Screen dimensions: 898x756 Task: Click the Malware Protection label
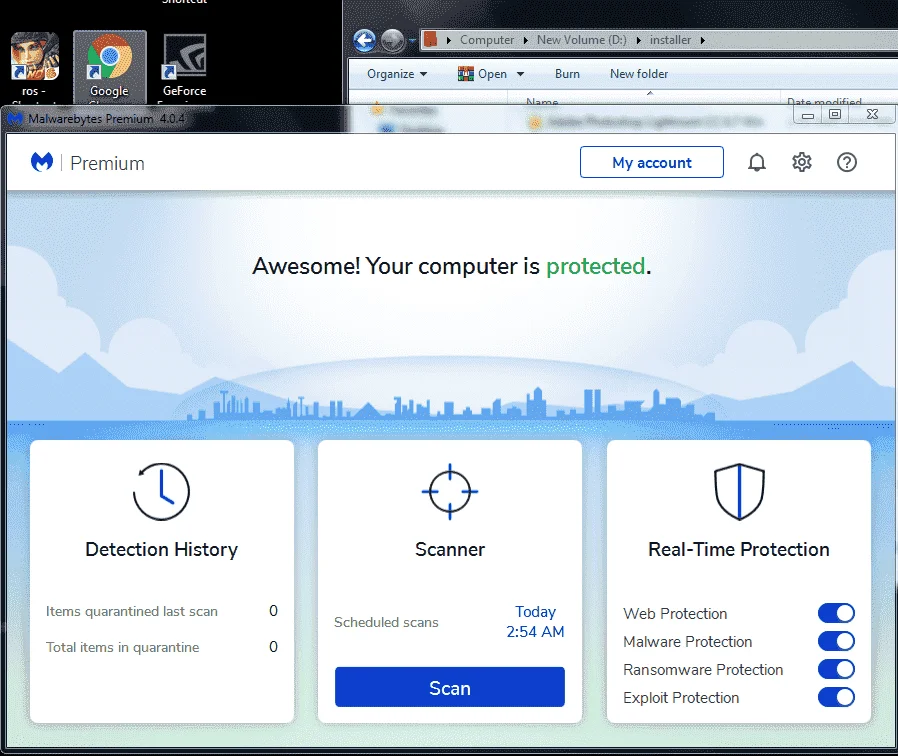pyautogui.click(x=687, y=642)
